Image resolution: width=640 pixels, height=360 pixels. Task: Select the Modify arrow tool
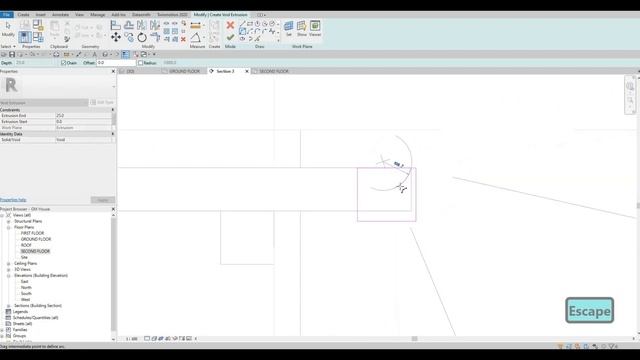(8, 29)
